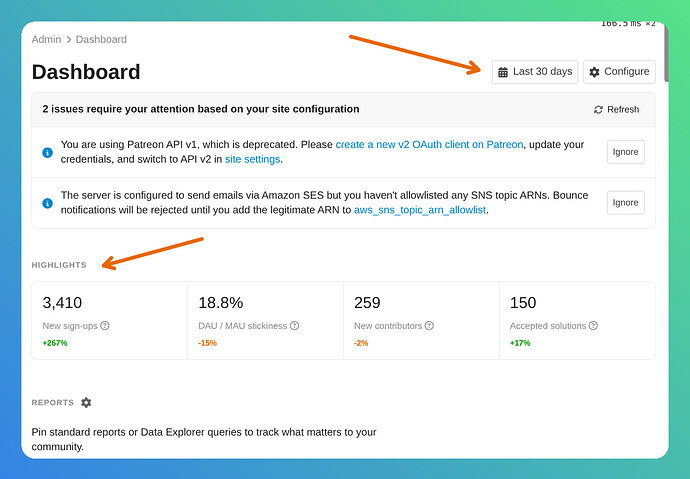
Task: Go to Admin in the breadcrumb
Action: tap(46, 40)
